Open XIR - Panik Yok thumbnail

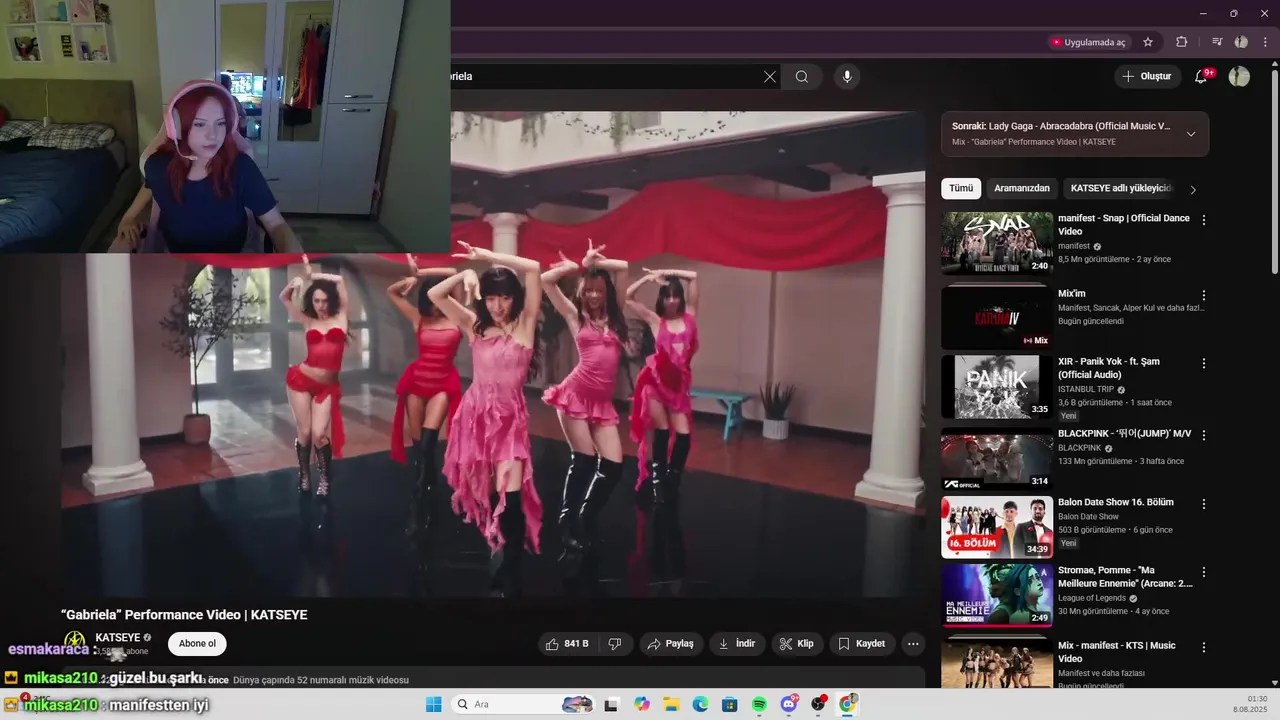click(997, 387)
